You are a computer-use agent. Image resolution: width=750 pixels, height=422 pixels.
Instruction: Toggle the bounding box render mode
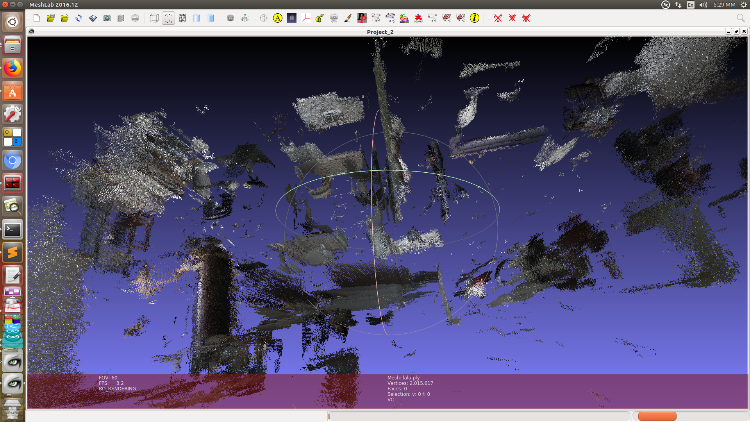click(x=154, y=18)
